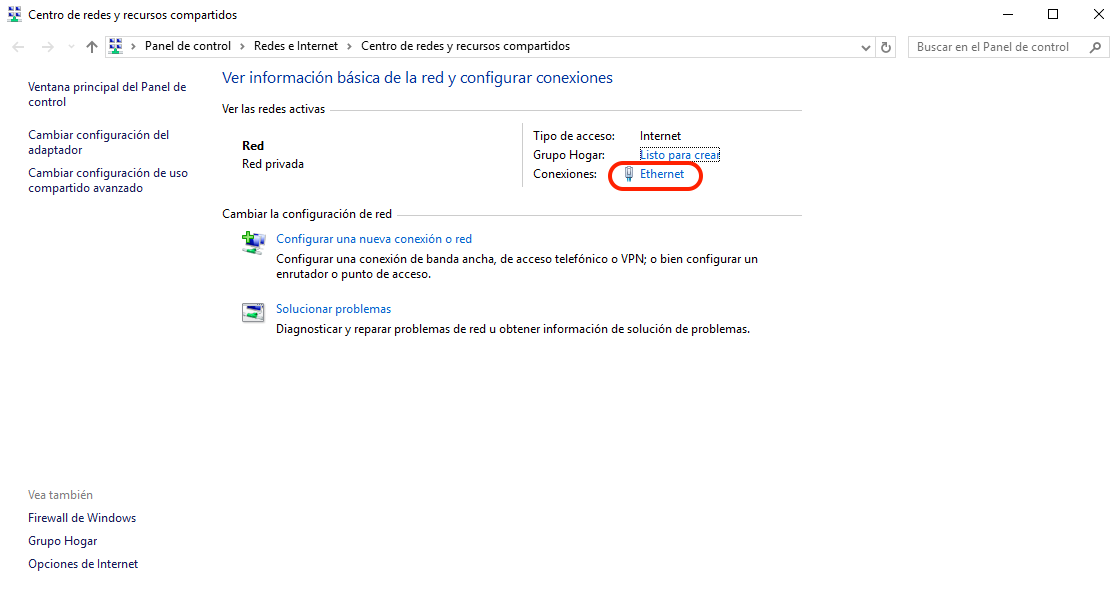Screen dimensions: 1120x590
Task: Open recent locations dropdown beside forward arrow
Action: (x=71, y=47)
